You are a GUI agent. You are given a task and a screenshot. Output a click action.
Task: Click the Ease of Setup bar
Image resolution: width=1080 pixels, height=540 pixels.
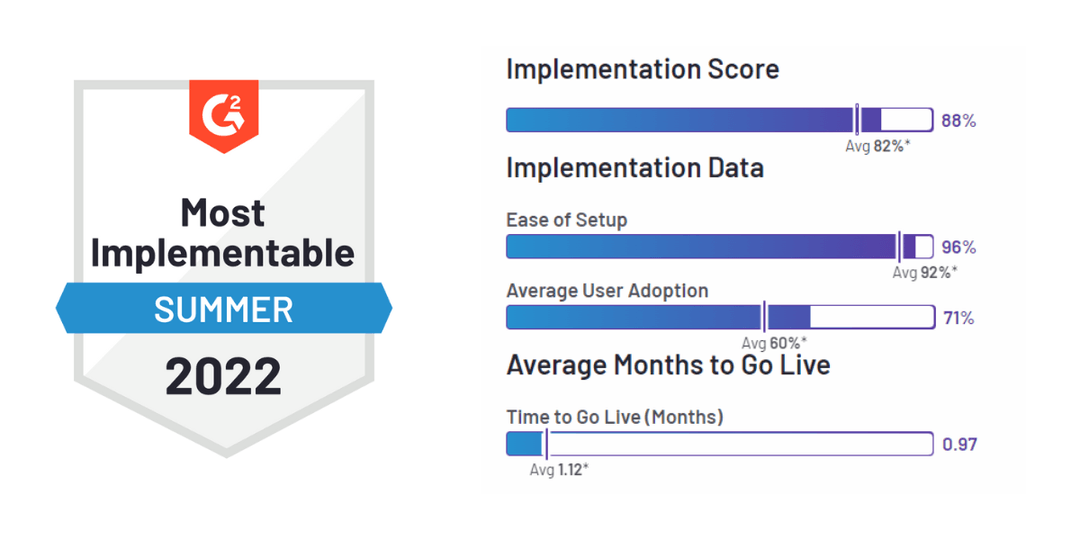[720, 247]
